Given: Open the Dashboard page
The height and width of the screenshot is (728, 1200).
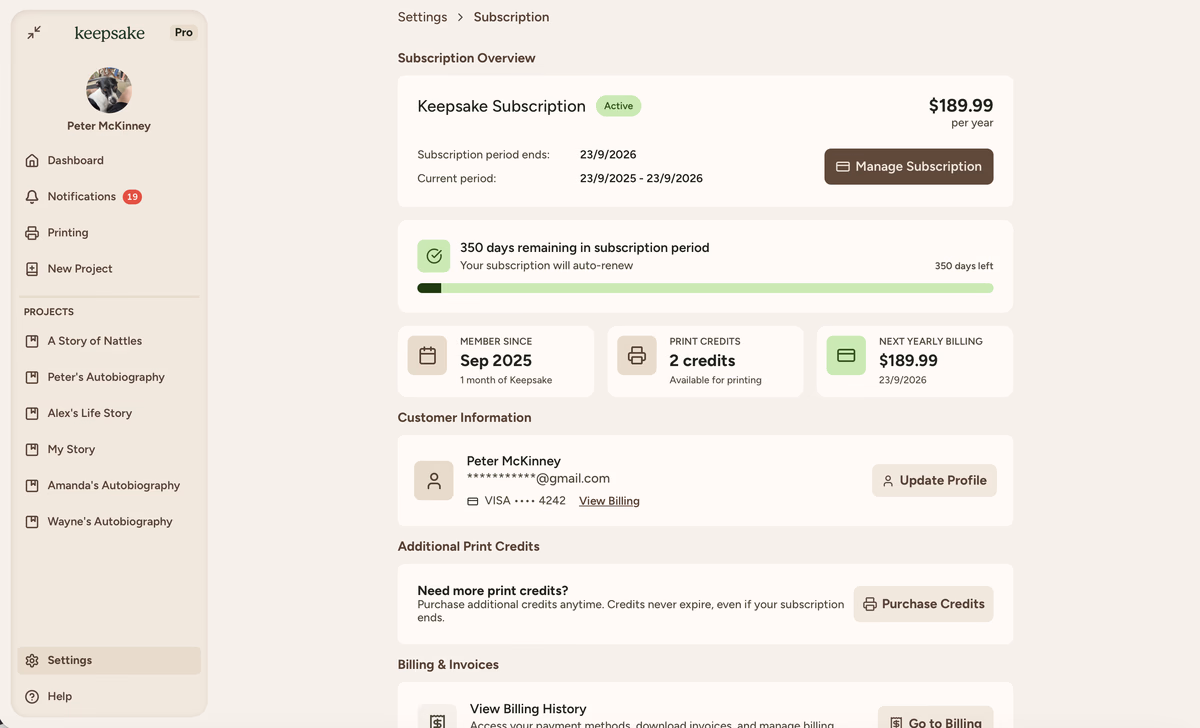Looking at the screenshot, I should 75,160.
